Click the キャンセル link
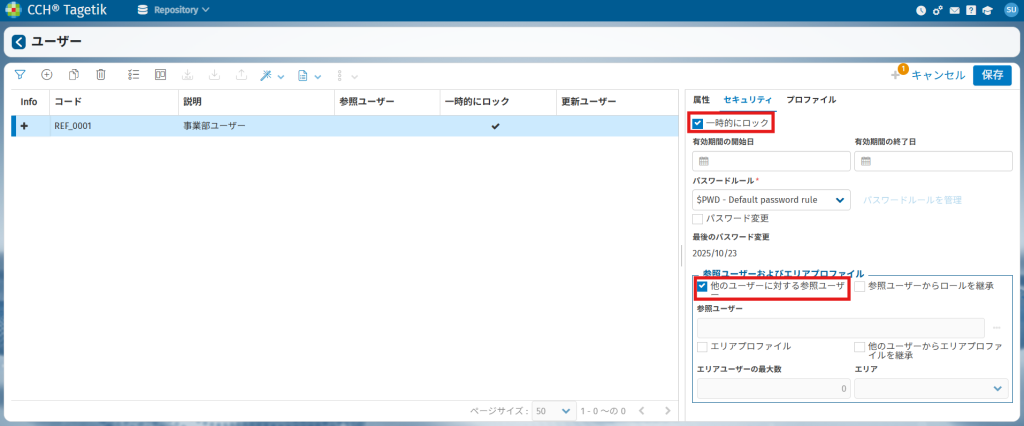The image size is (1024, 426). 938,75
